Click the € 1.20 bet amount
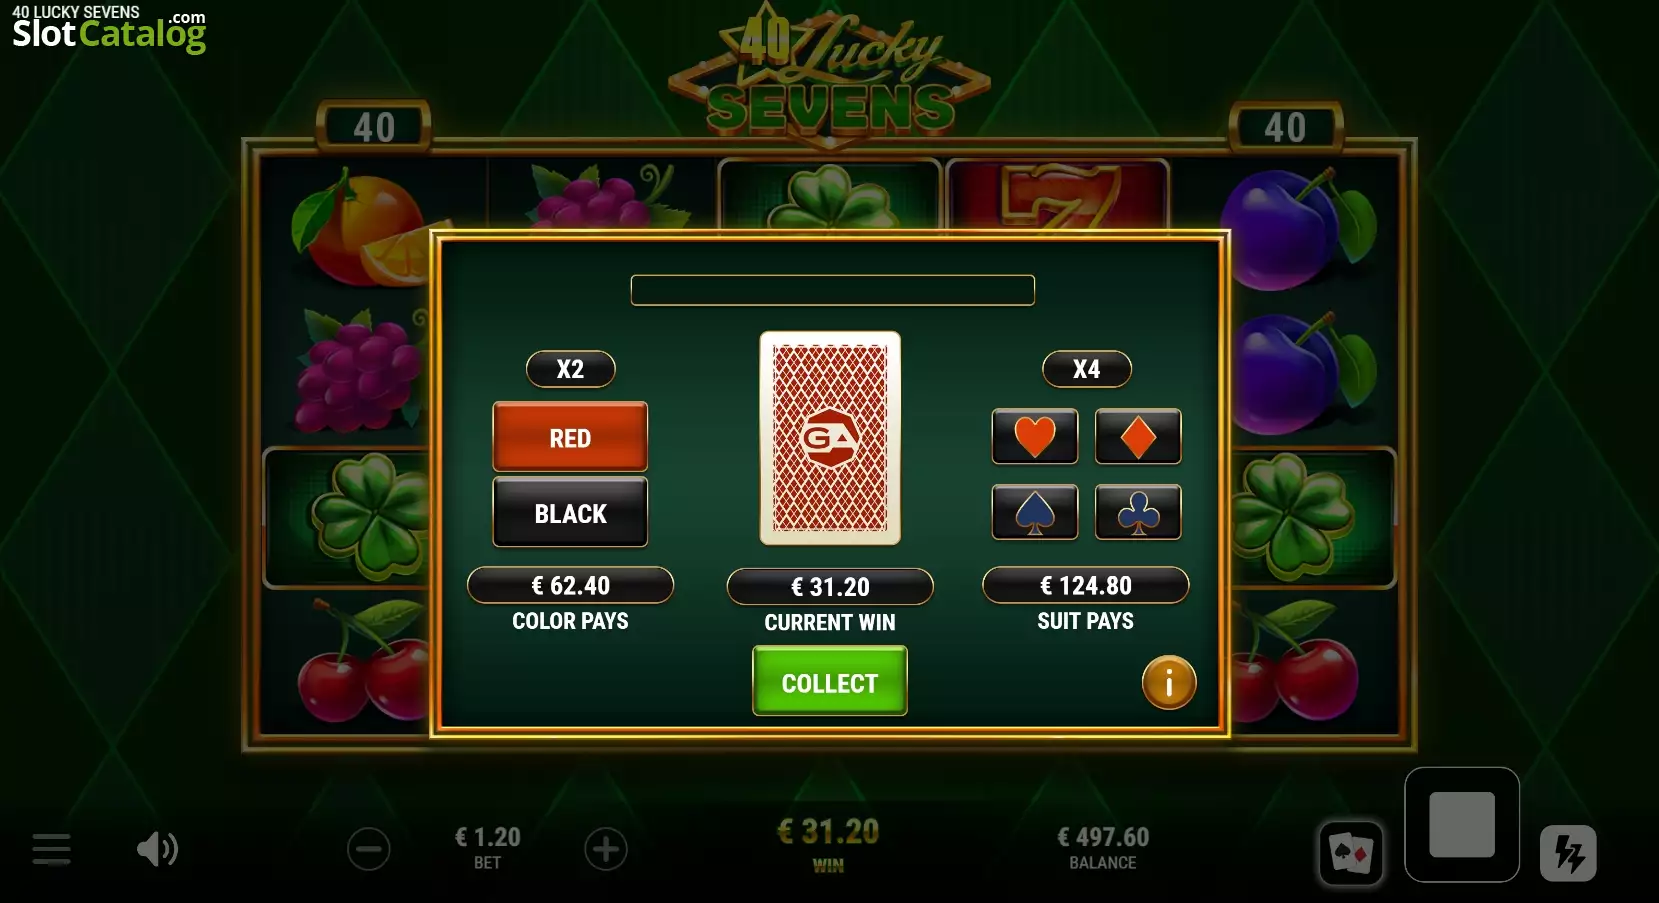1659x903 pixels. (488, 837)
